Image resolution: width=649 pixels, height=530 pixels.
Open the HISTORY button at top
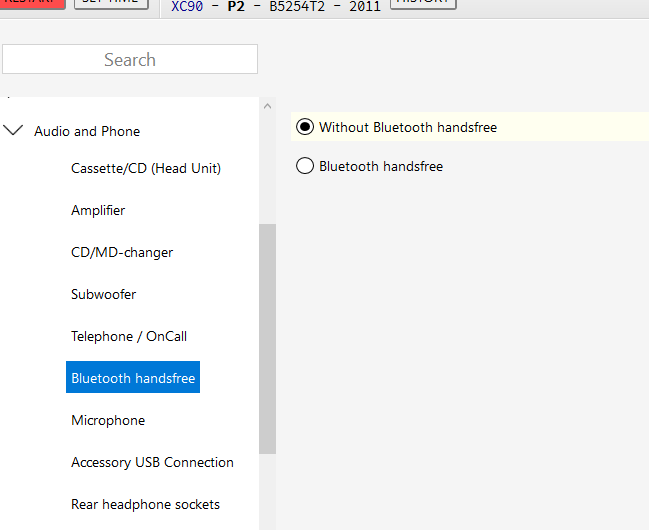[x=423, y=3]
